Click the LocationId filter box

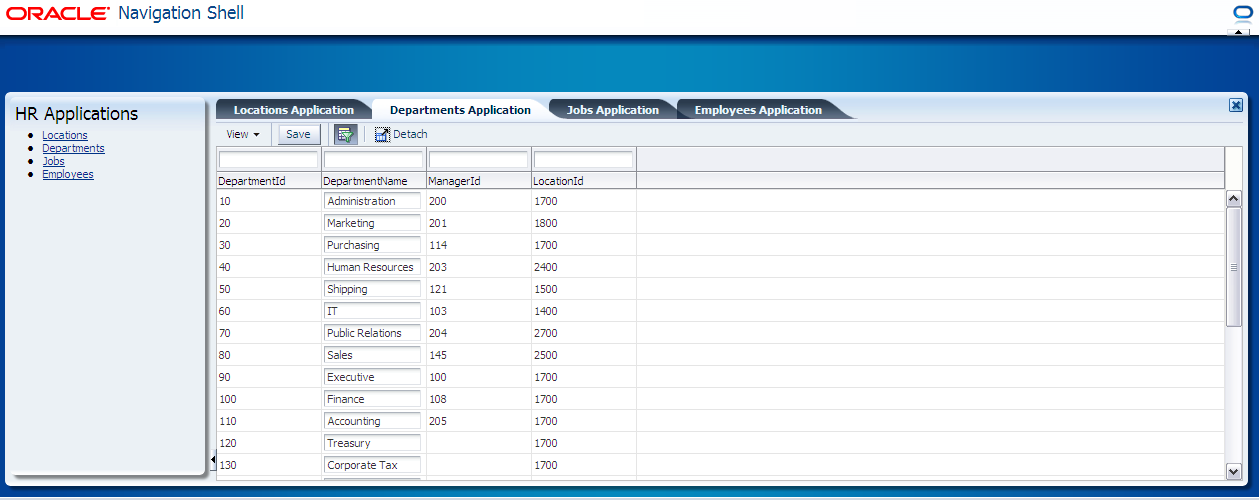[x=583, y=160]
